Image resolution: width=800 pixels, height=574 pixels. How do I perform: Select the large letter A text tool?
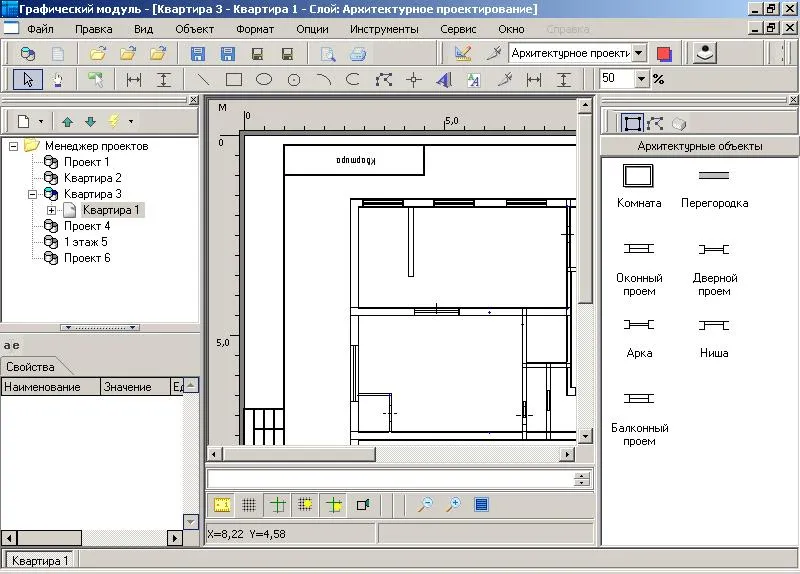[444, 80]
